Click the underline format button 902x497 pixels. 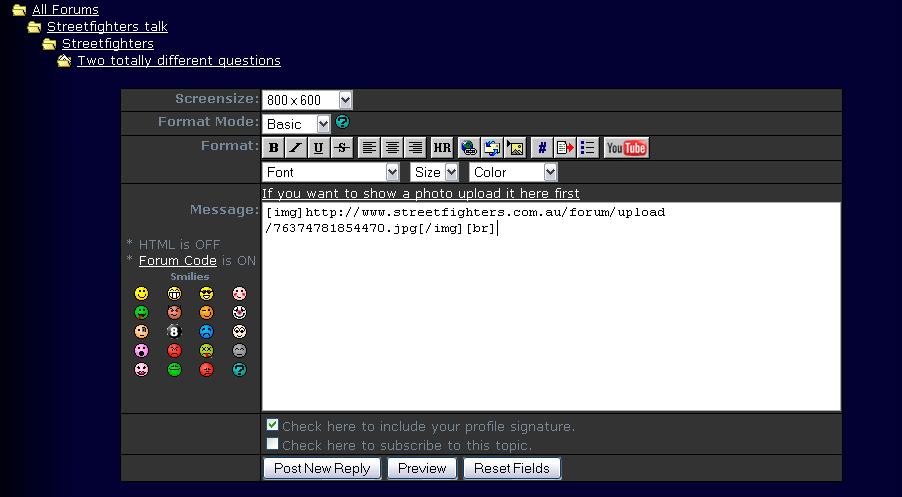point(318,148)
